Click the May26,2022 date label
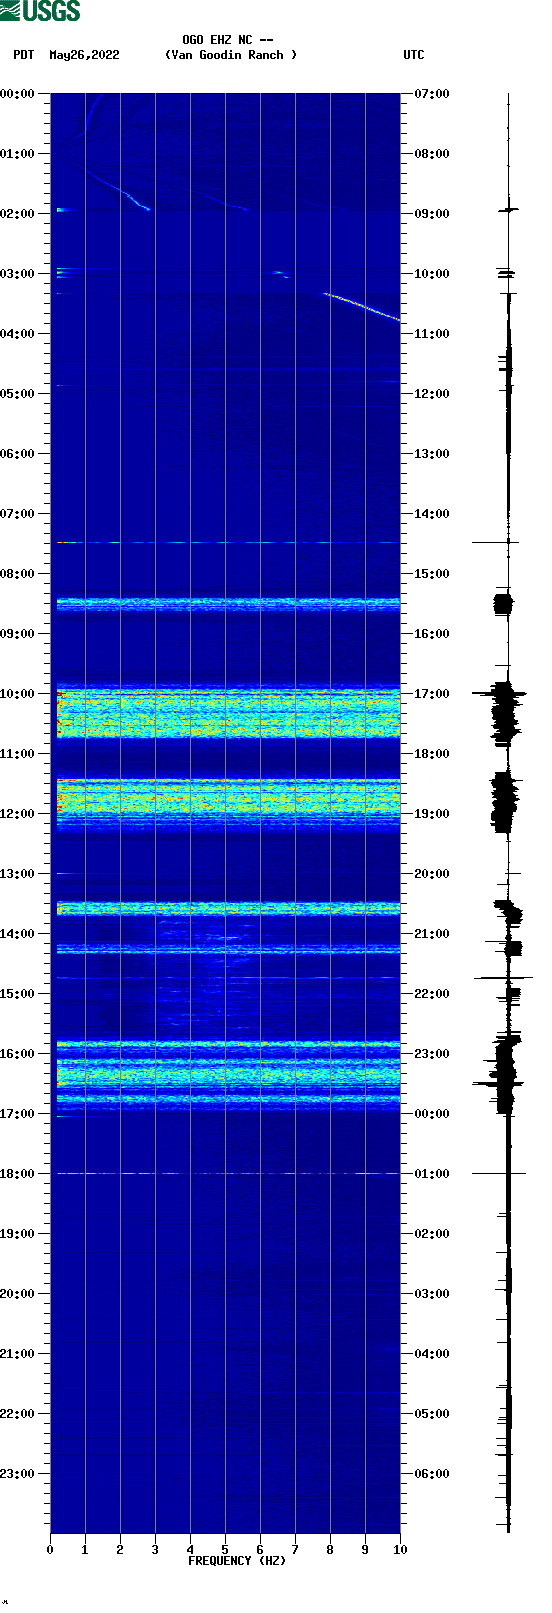552x1613 pixels. 84,55
